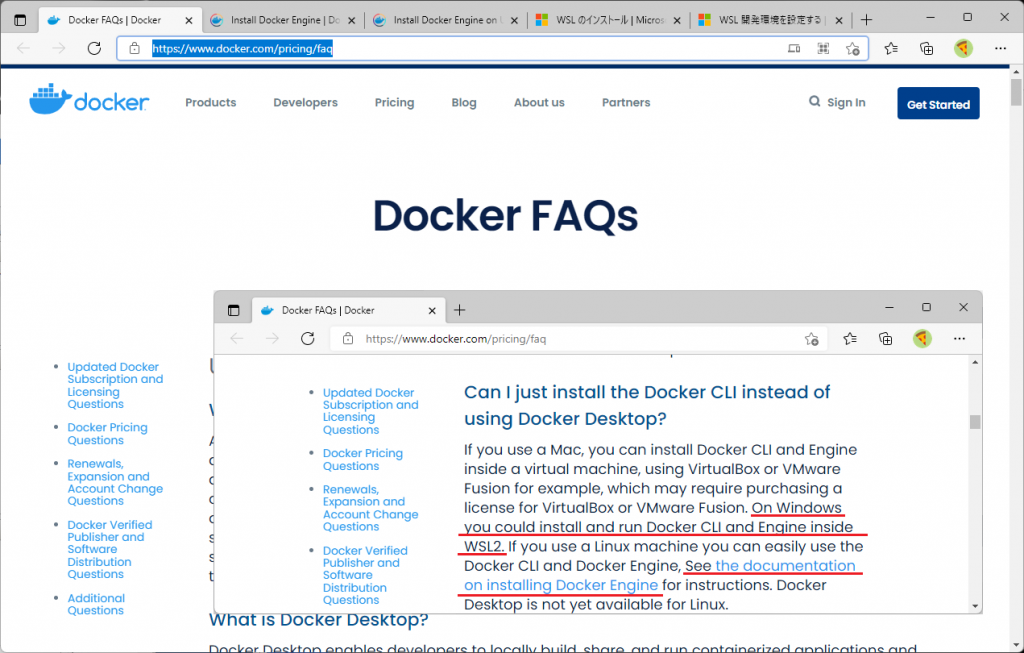
Task: Close the Install Docker Engine | Do tab
Action: click(351, 20)
